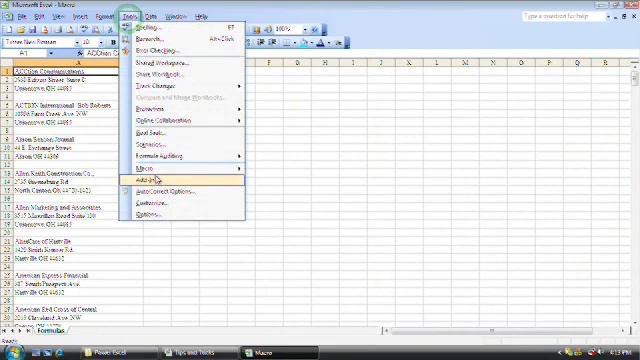Click the Font Color icon with letter A
640x360 pixels.
click(x=320, y=42)
